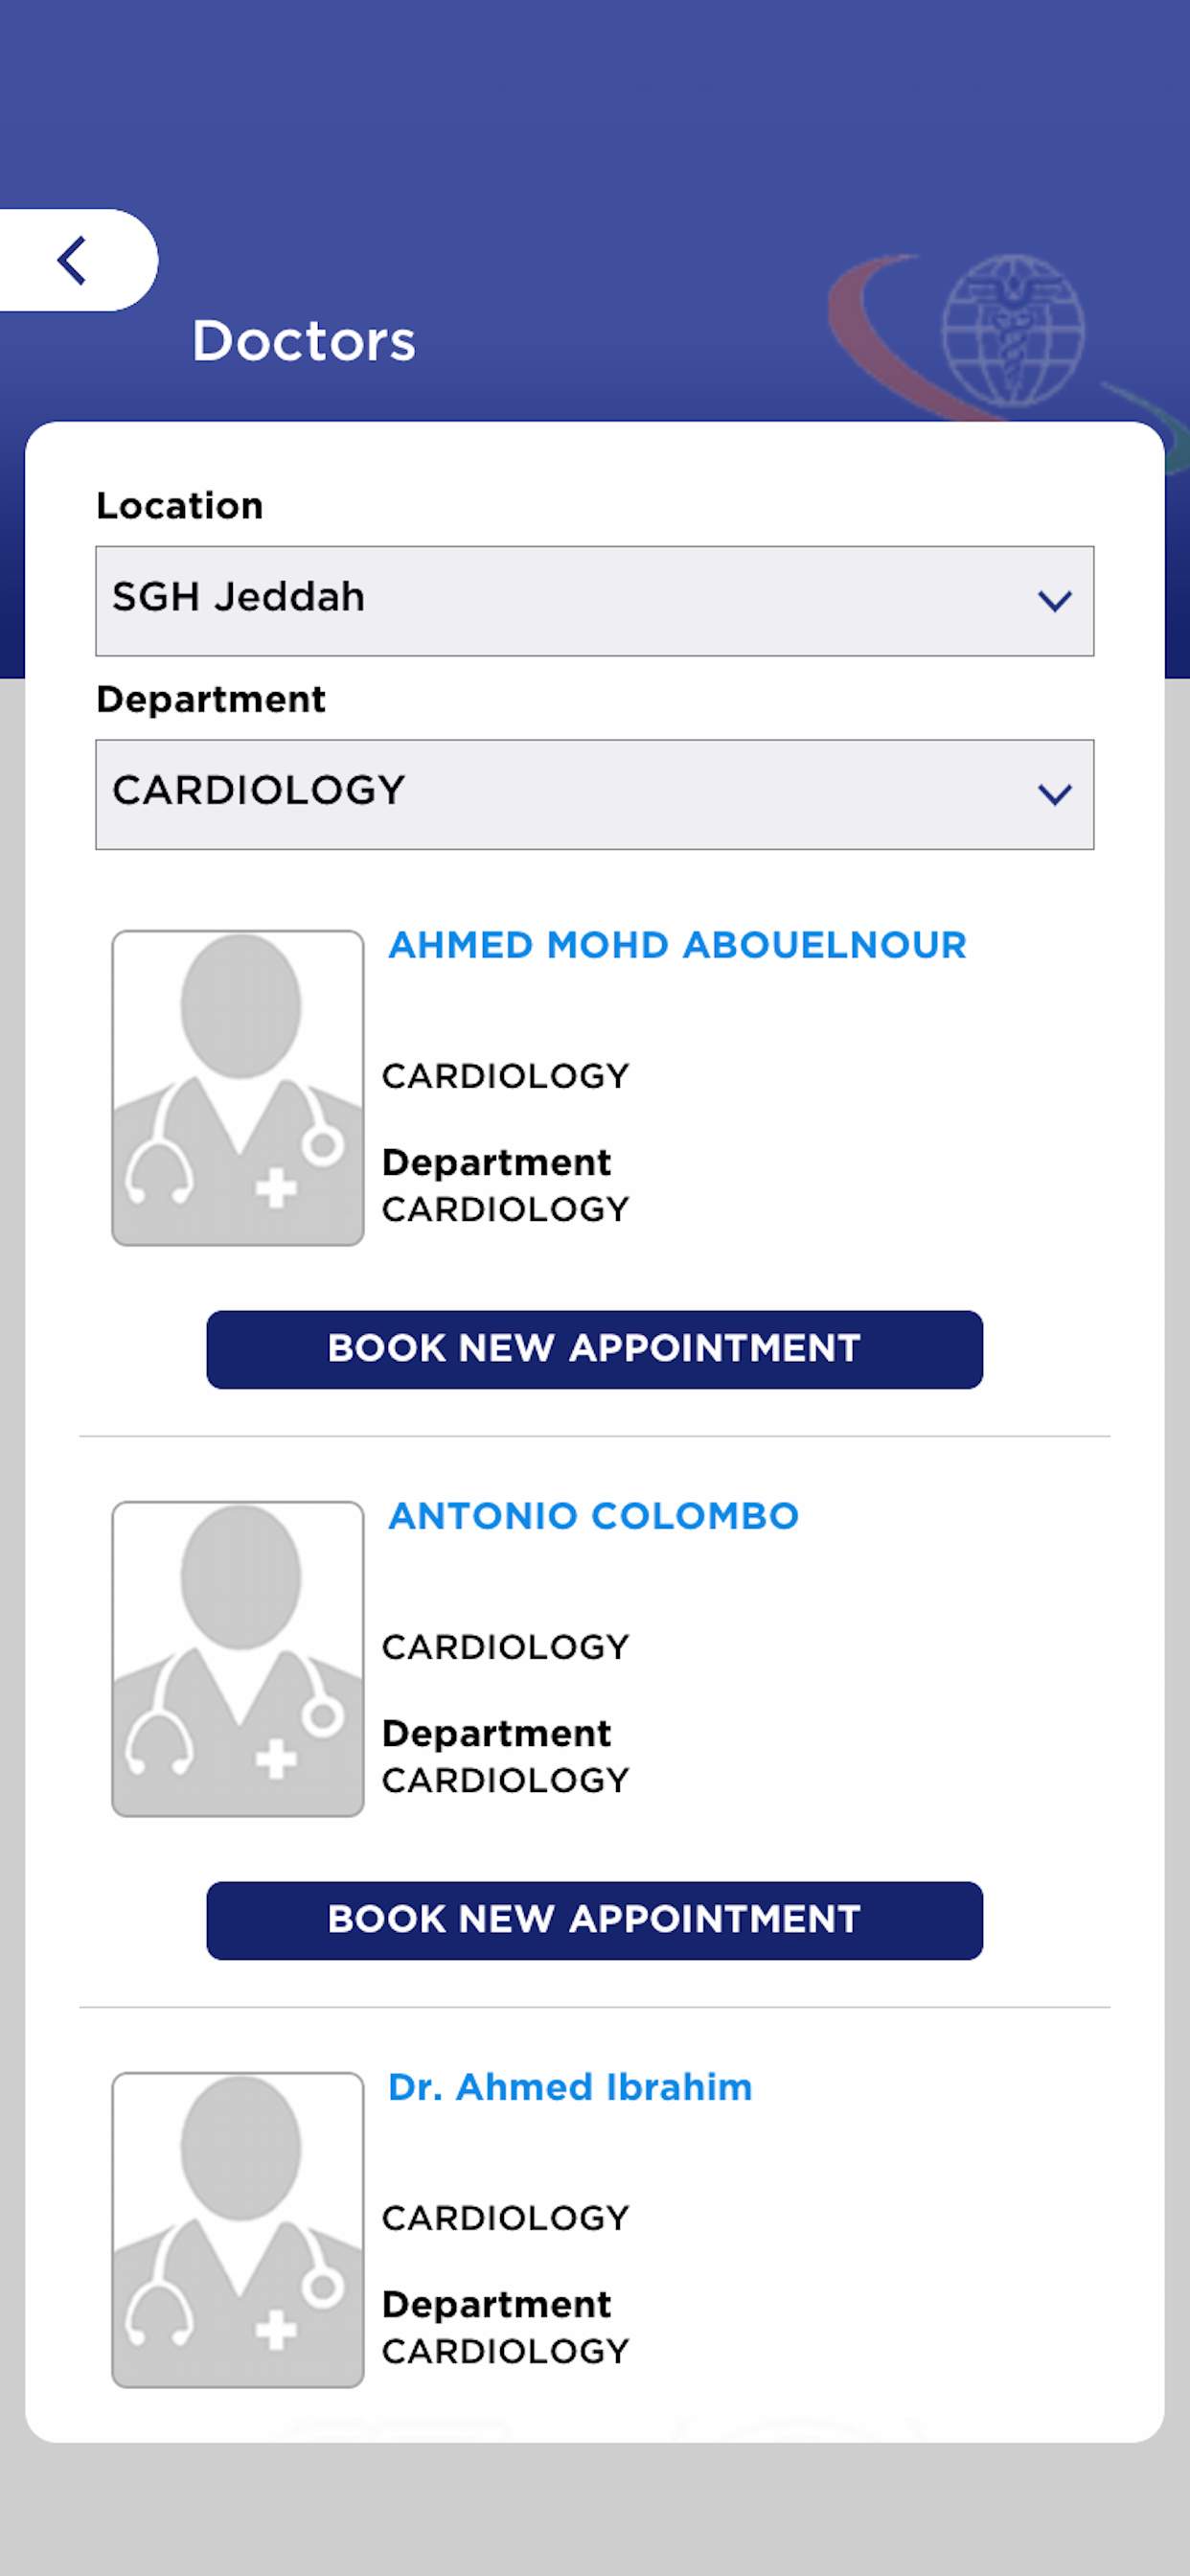Expand the CARDIOLOGY department dropdown
The width and height of the screenshot is (1190, 2576).
(560, 795)
